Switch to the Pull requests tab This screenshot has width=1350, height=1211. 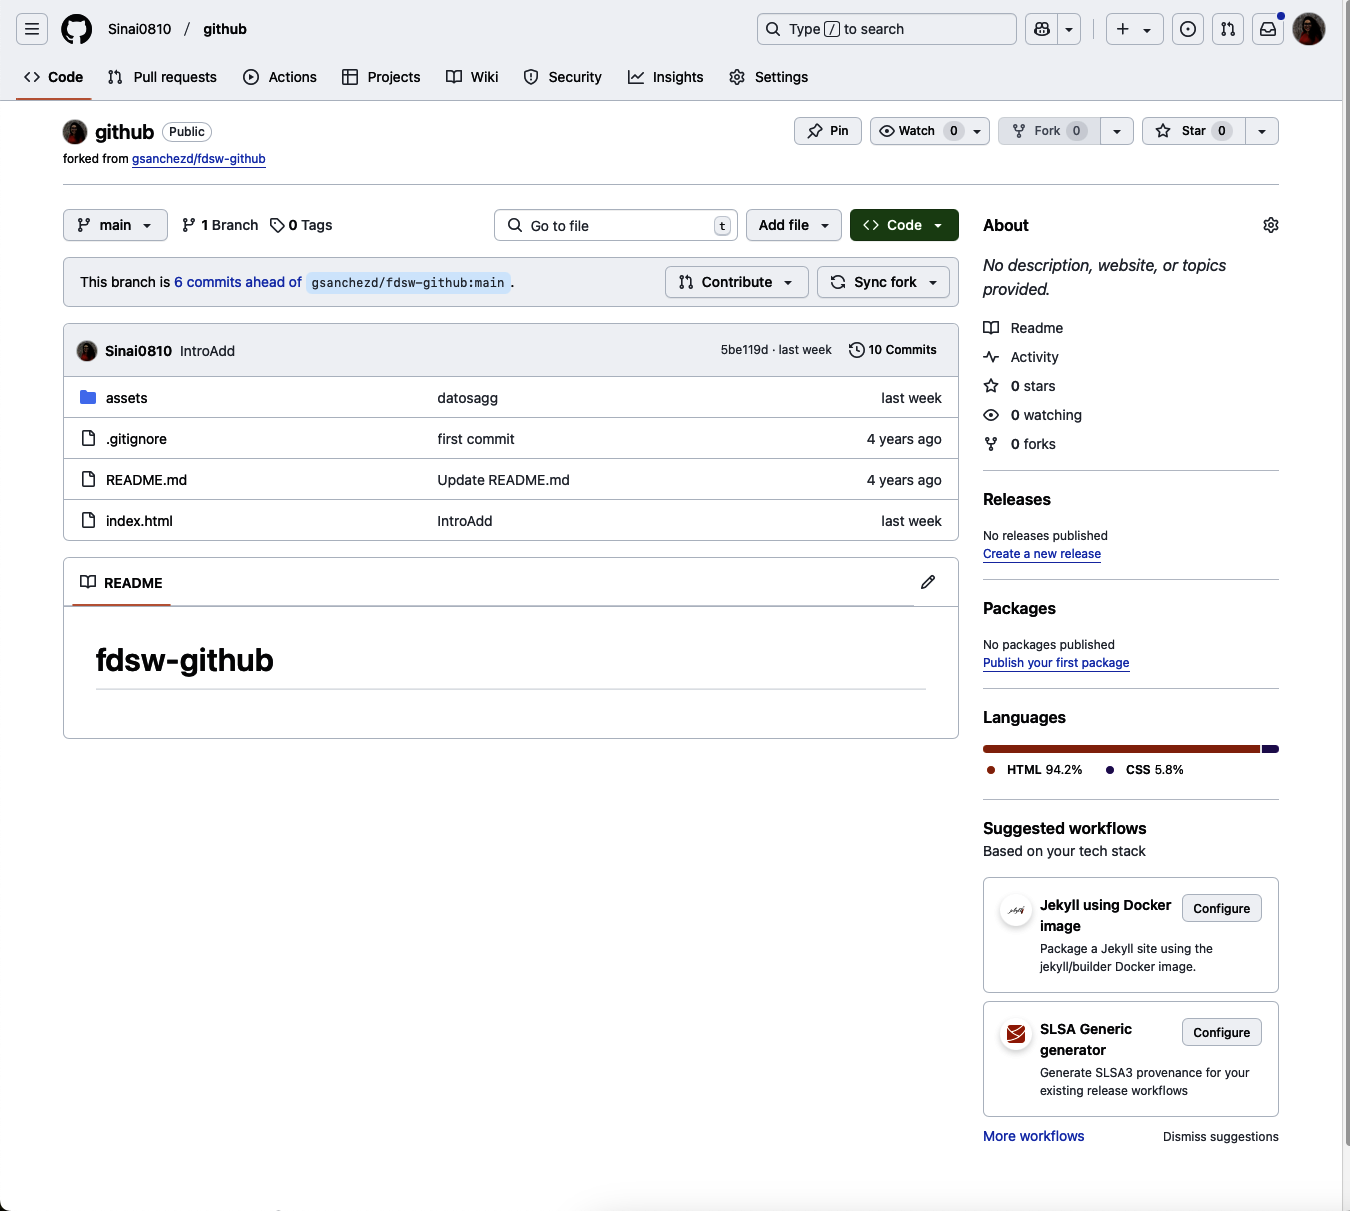tap(162, 77)
